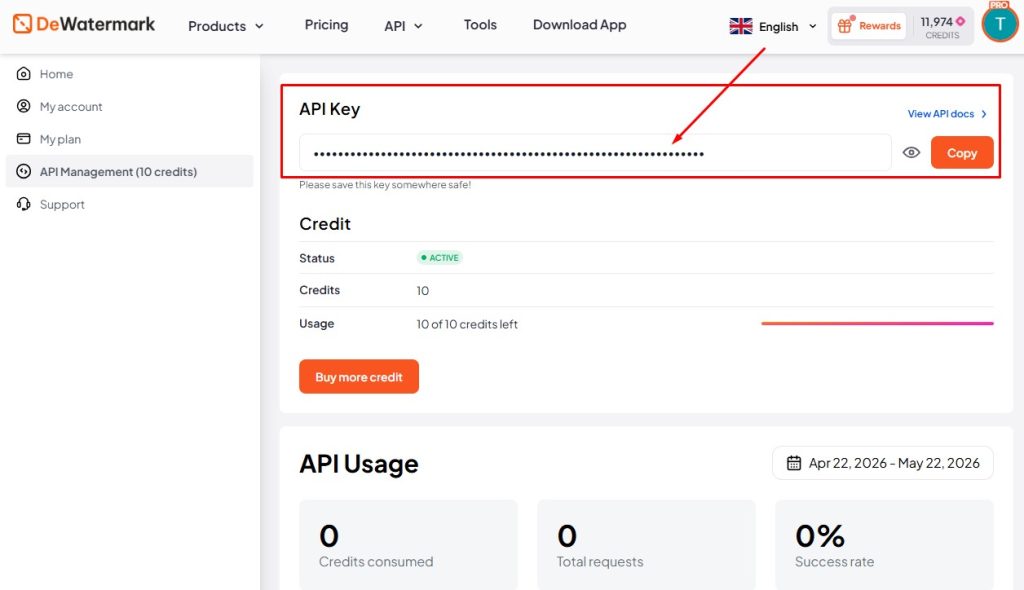This screenshot has height=590, width=1024.
Task: Click the DeWatermark logo
Action: tap(84, 24)
